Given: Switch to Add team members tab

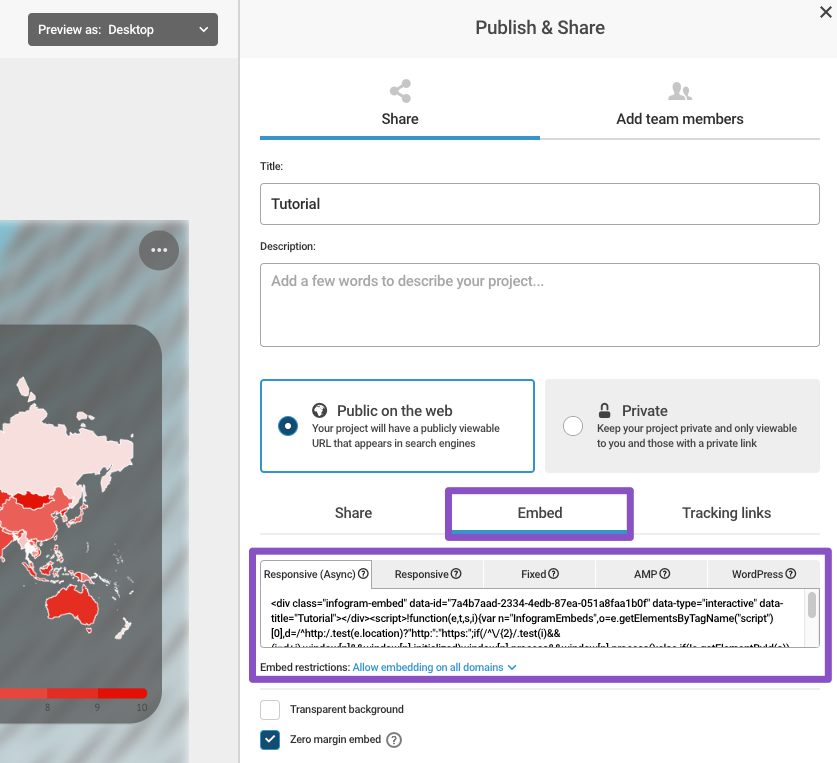Looking at the screenshot, I should (x=680, y=105).
